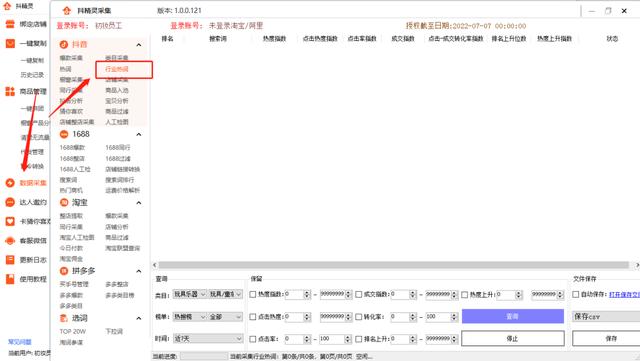Click the 商品管理 grid icon
Screen dimensions: 640x361
(10, 91)
